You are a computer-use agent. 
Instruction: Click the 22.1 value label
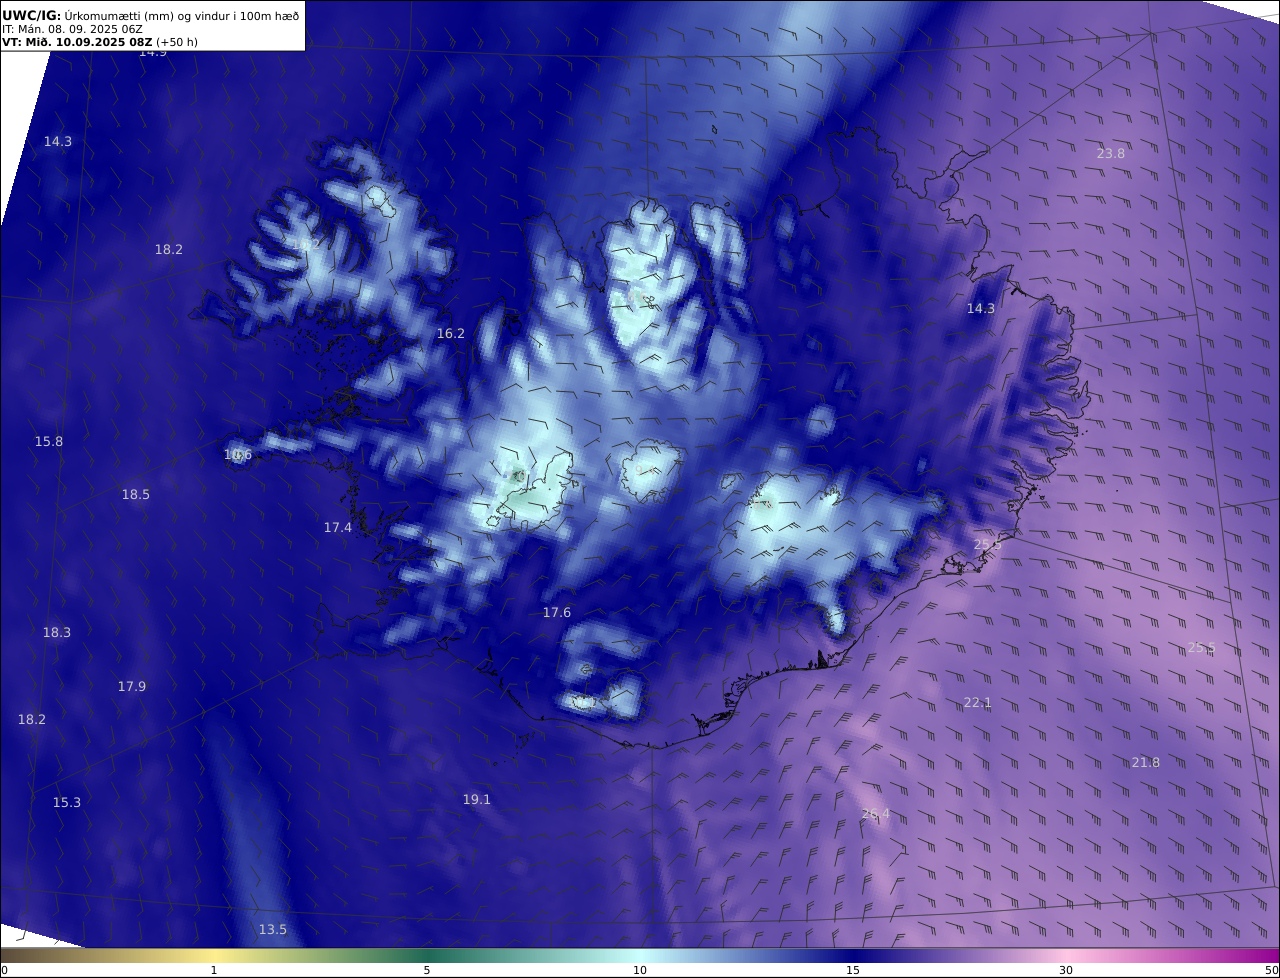(x=978, y=702)
